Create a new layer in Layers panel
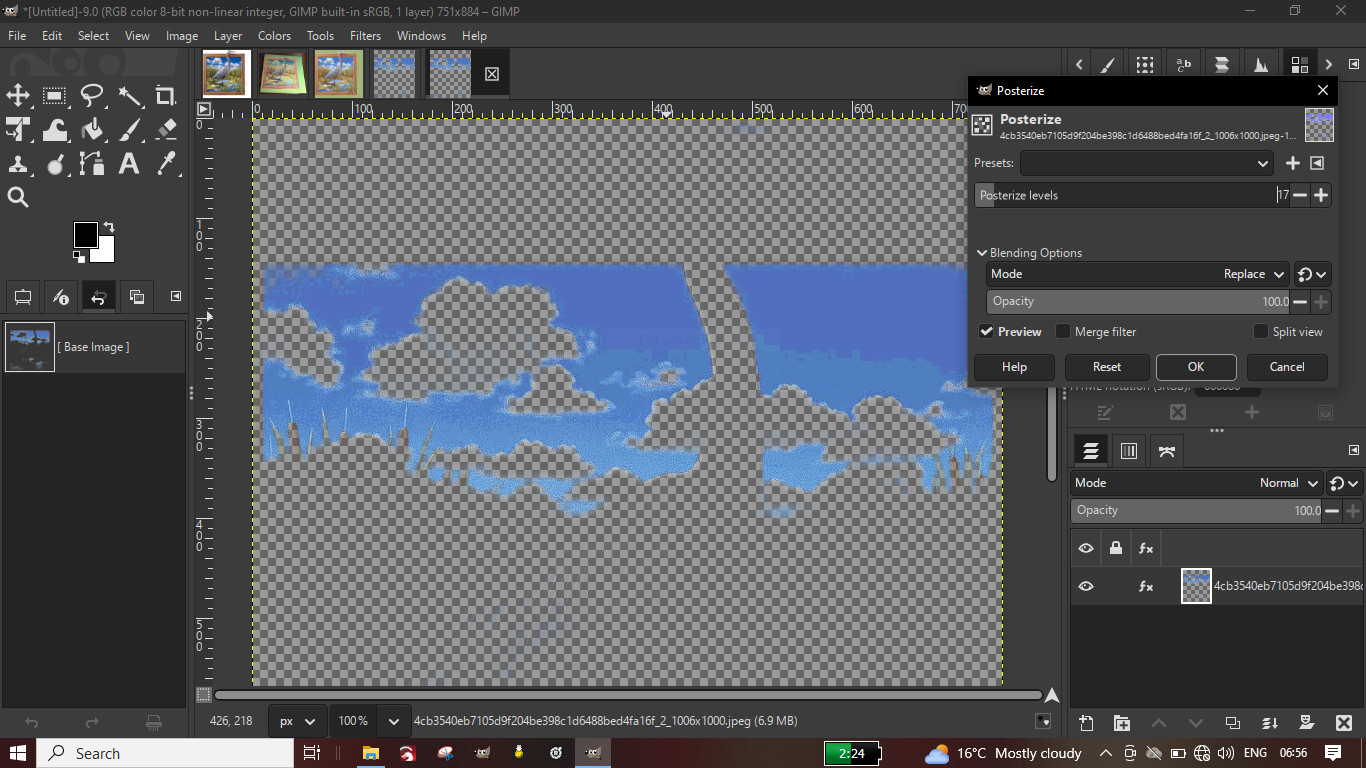This screenshot has height=768, width=1366. [1086, 723]
